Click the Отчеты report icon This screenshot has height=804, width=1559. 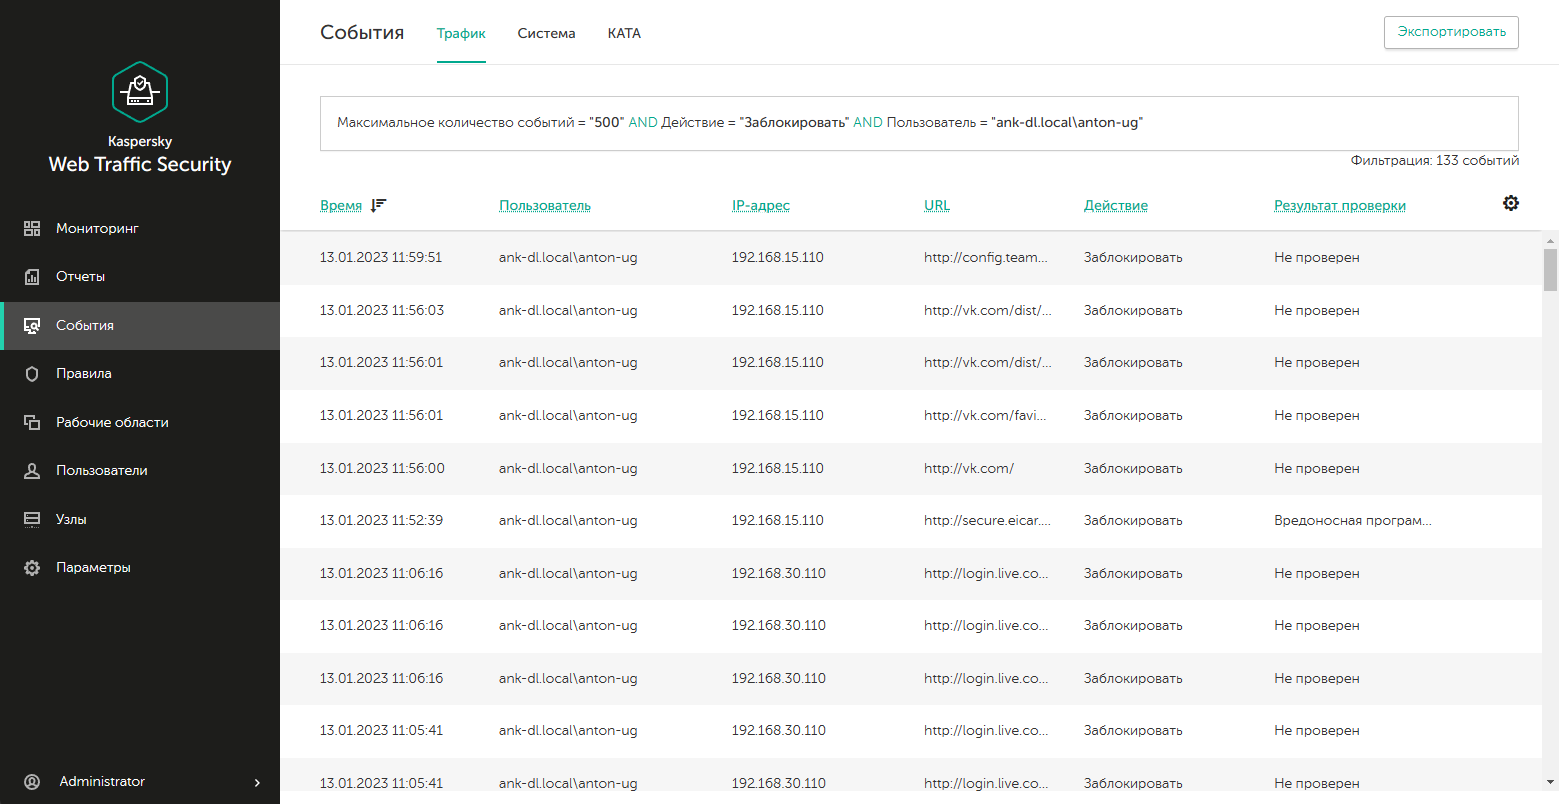tap(32, 277)
